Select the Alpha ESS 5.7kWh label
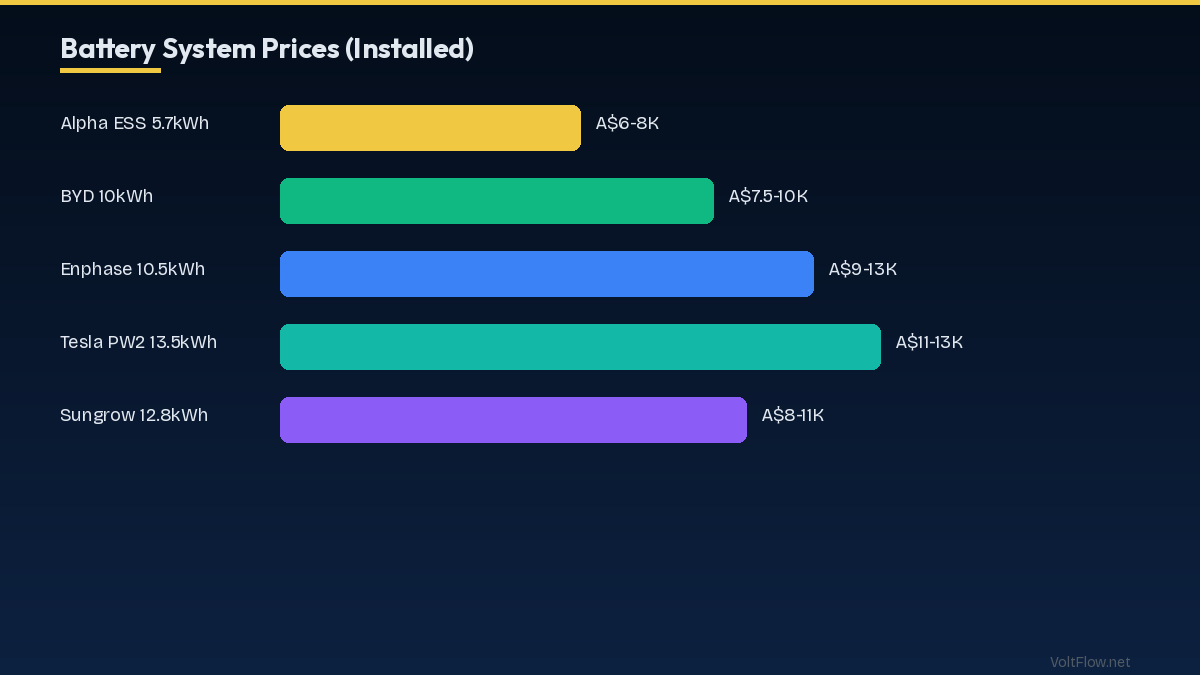This screenshot has width=1200, height=675. coord(135,123)
